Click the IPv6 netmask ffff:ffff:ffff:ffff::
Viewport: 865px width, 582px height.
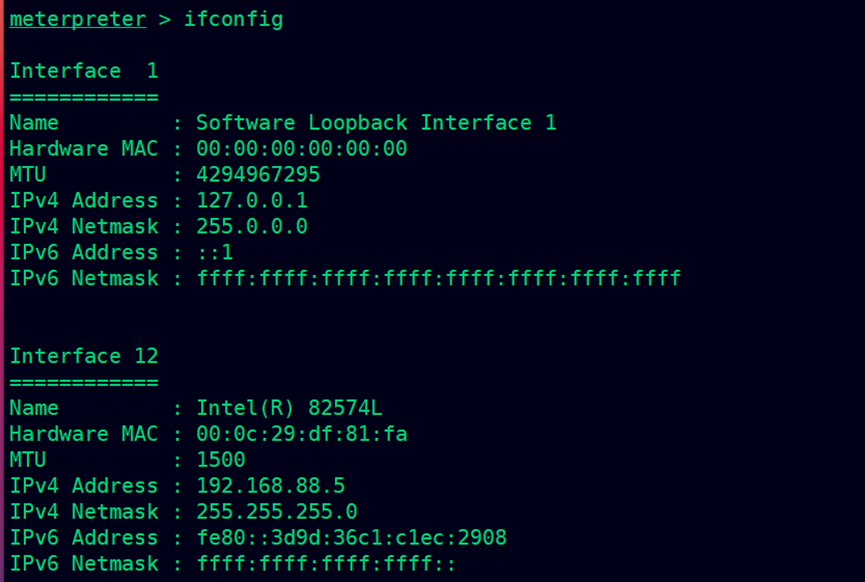pyautogui.click(x=326, y=563)
